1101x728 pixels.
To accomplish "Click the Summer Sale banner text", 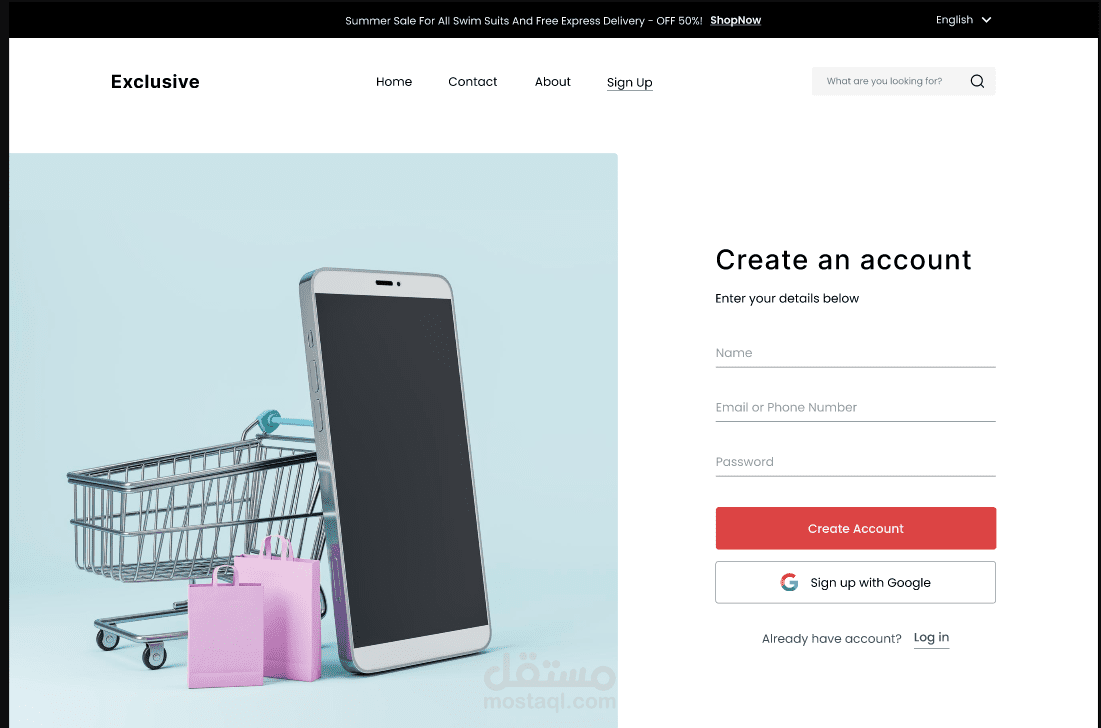I will pyautogui.click(x=523, y=21).
